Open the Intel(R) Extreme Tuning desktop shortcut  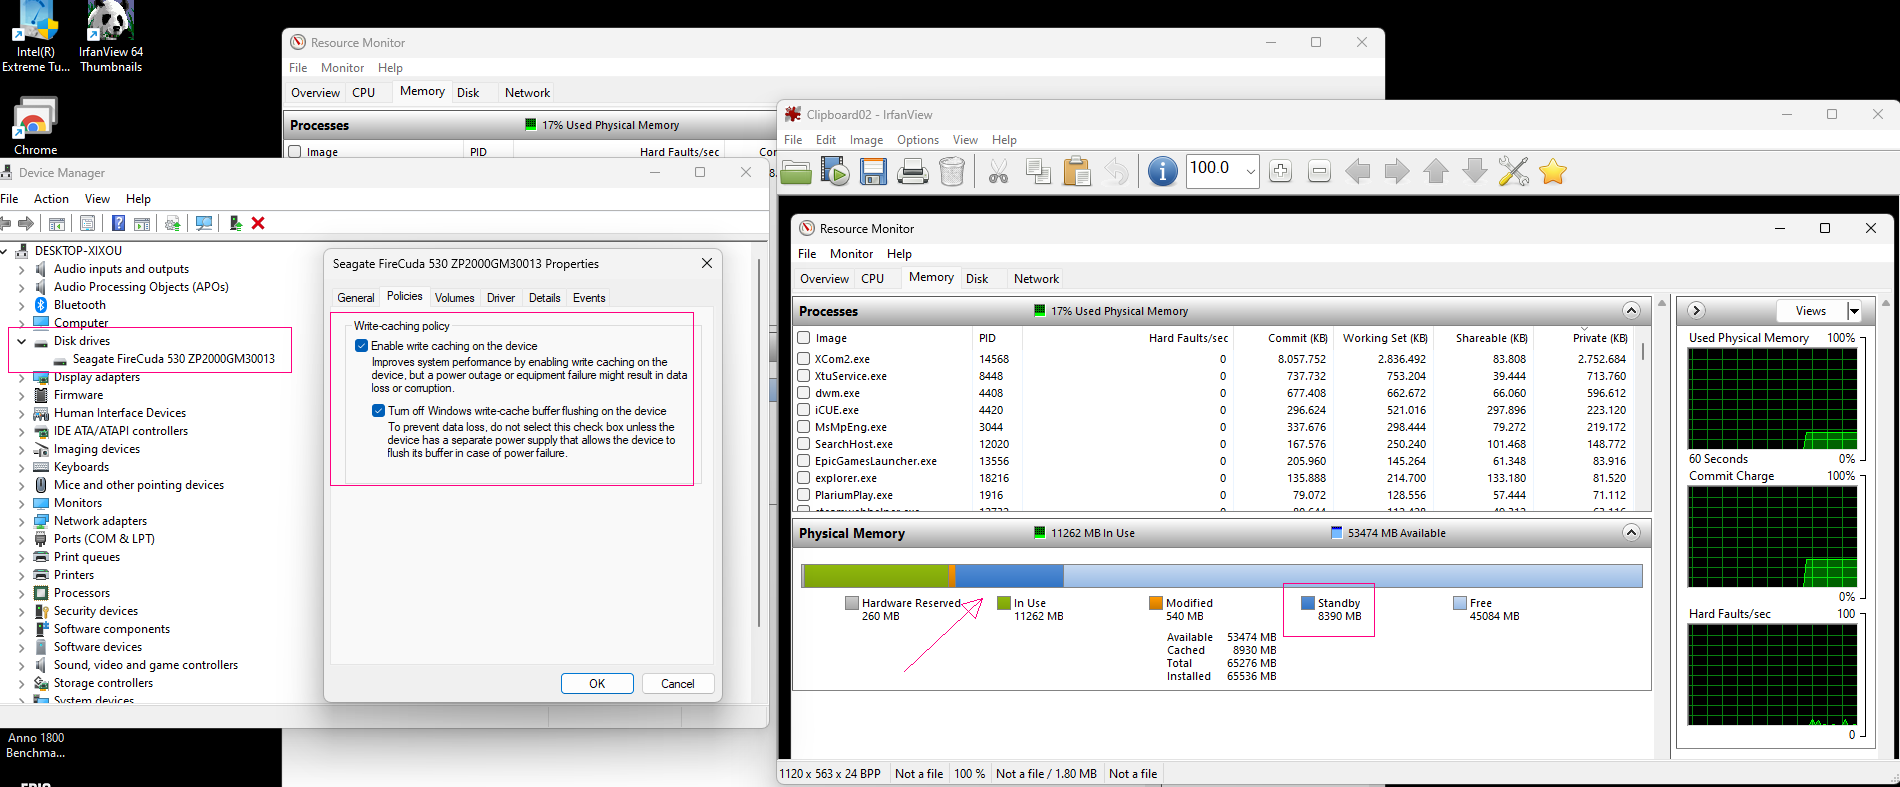(x=36, y=37)
